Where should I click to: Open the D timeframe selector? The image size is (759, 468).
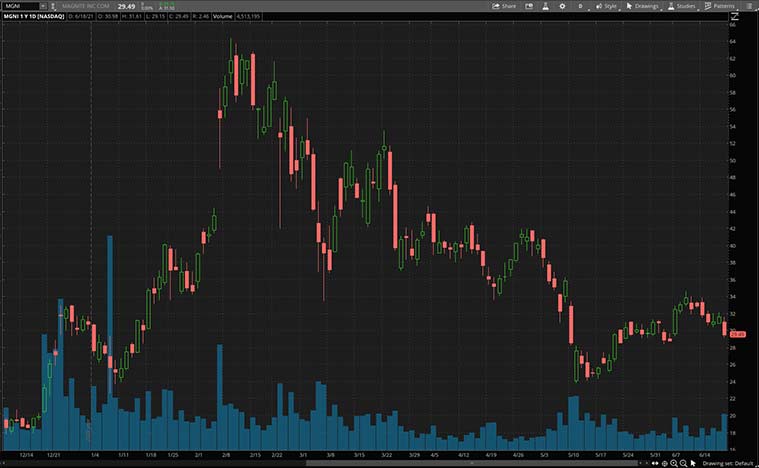coord(580,6)
